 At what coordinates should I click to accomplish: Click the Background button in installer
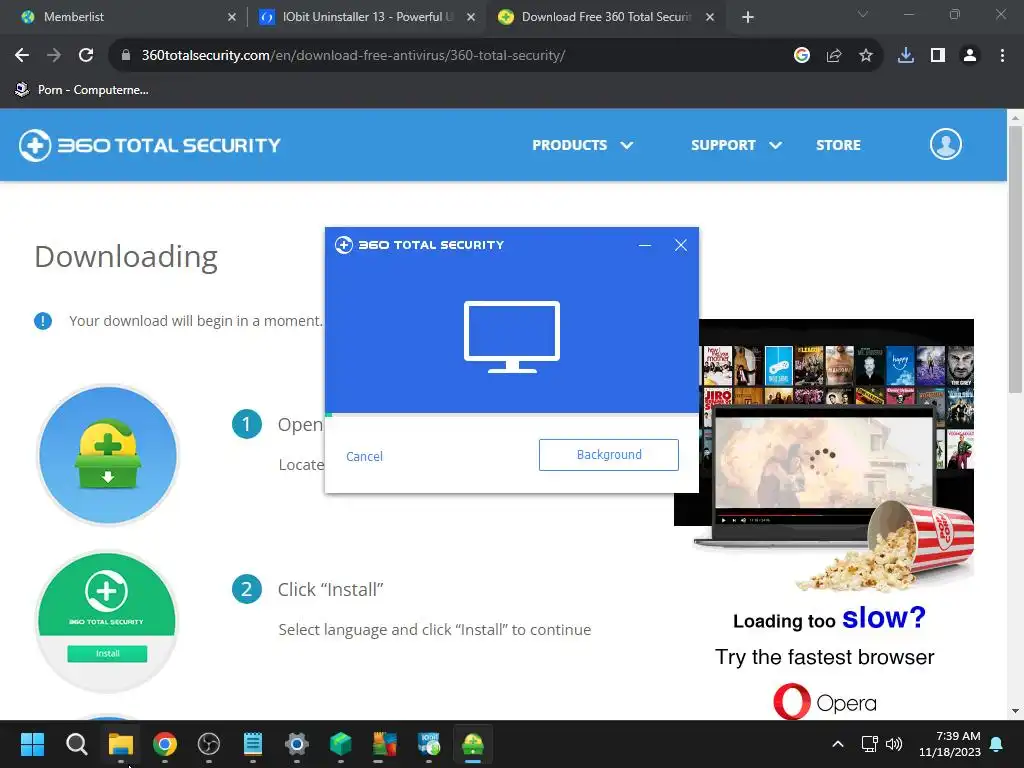coord(609,455)
